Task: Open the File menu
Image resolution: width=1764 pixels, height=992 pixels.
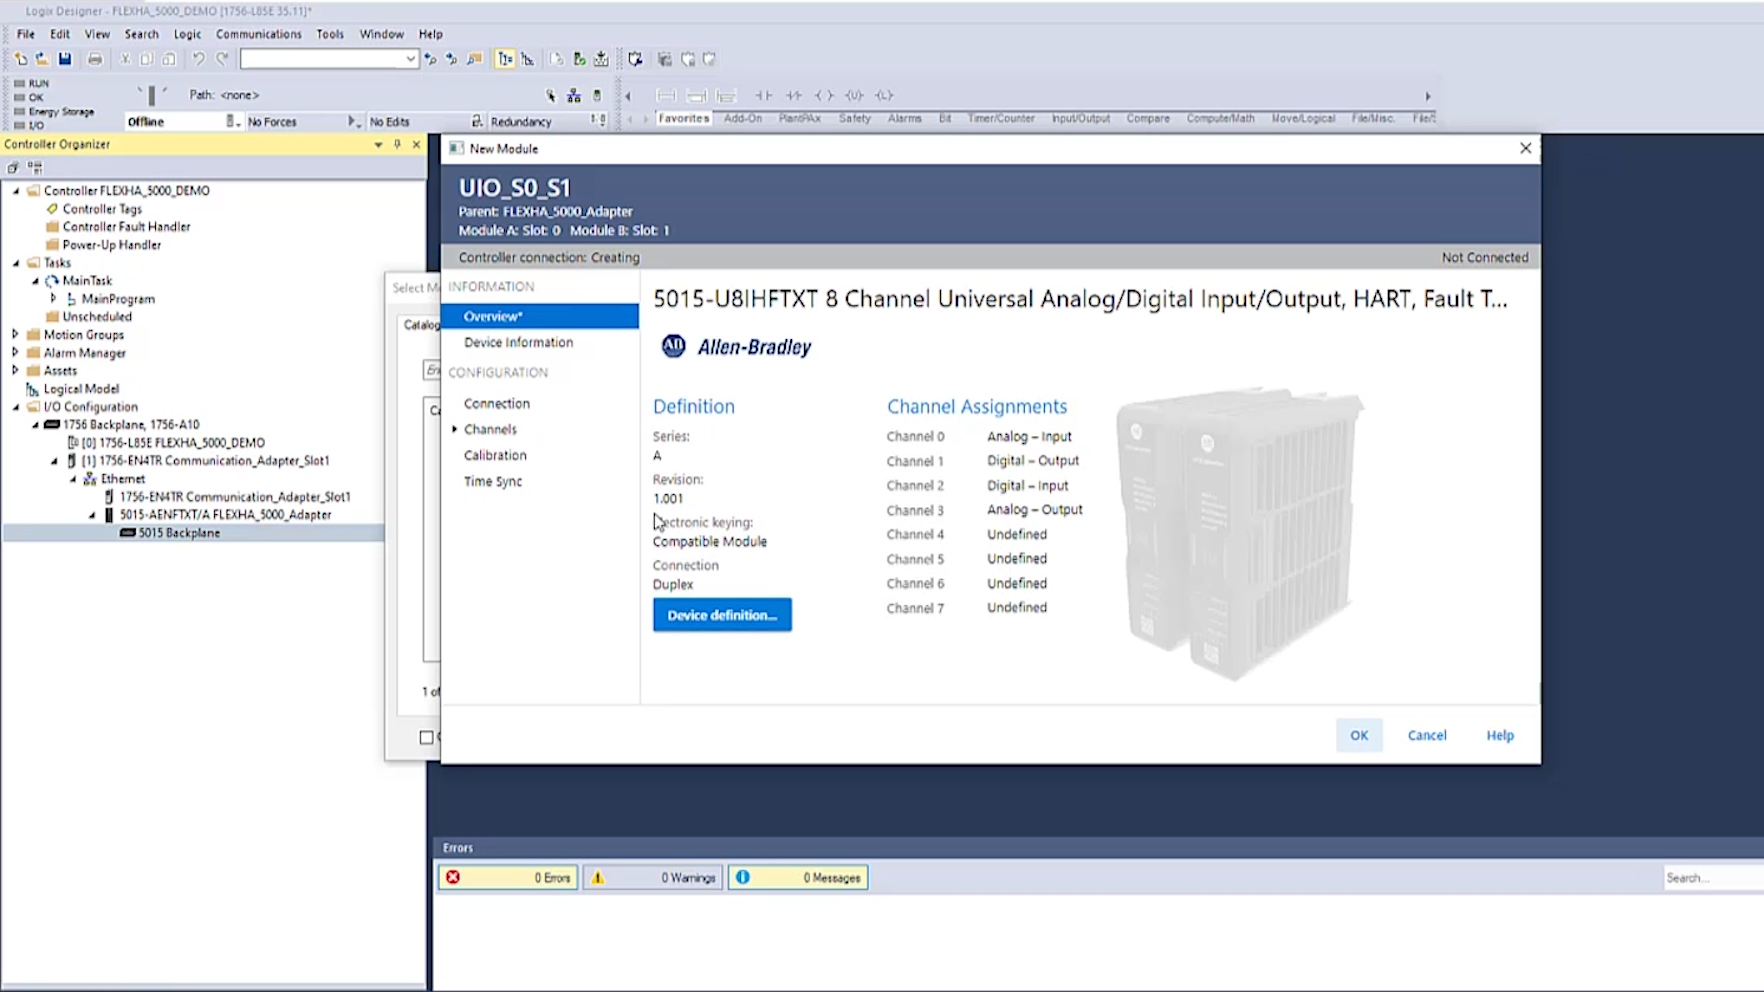Action: tap(26, 34)
